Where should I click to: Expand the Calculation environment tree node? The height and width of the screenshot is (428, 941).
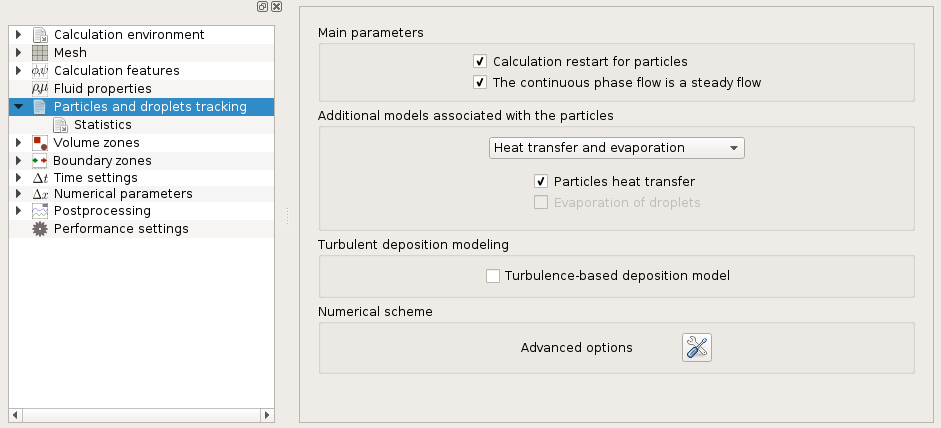pos(19,35)
